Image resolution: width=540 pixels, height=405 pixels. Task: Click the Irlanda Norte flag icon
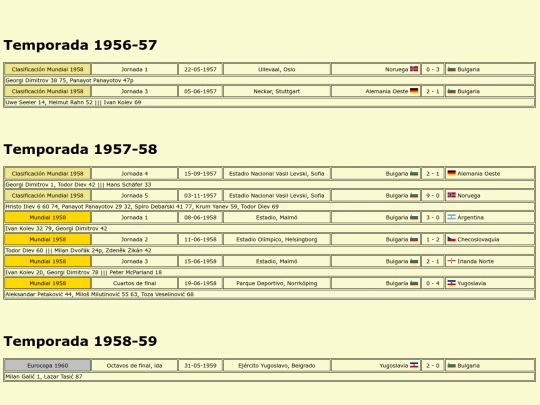451,261
